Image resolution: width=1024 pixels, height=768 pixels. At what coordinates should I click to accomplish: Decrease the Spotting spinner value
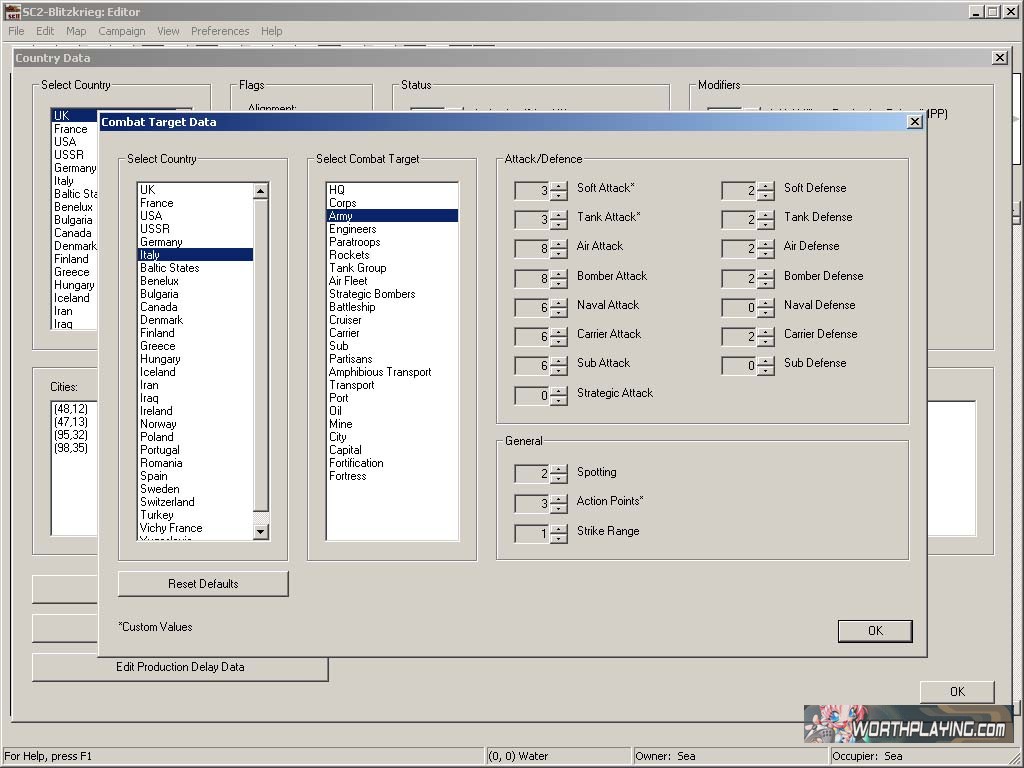click(558, 478)
